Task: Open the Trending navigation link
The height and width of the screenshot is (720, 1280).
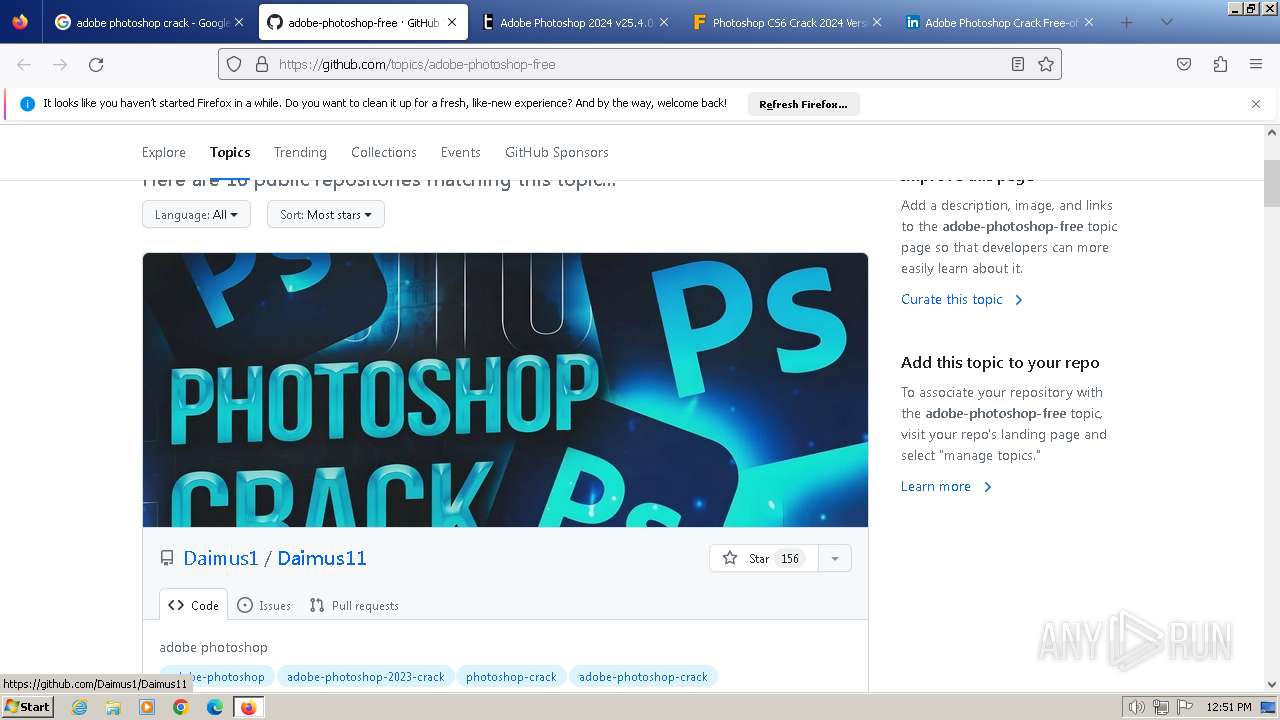Action: pyautogui.click(x=300, y=152)
